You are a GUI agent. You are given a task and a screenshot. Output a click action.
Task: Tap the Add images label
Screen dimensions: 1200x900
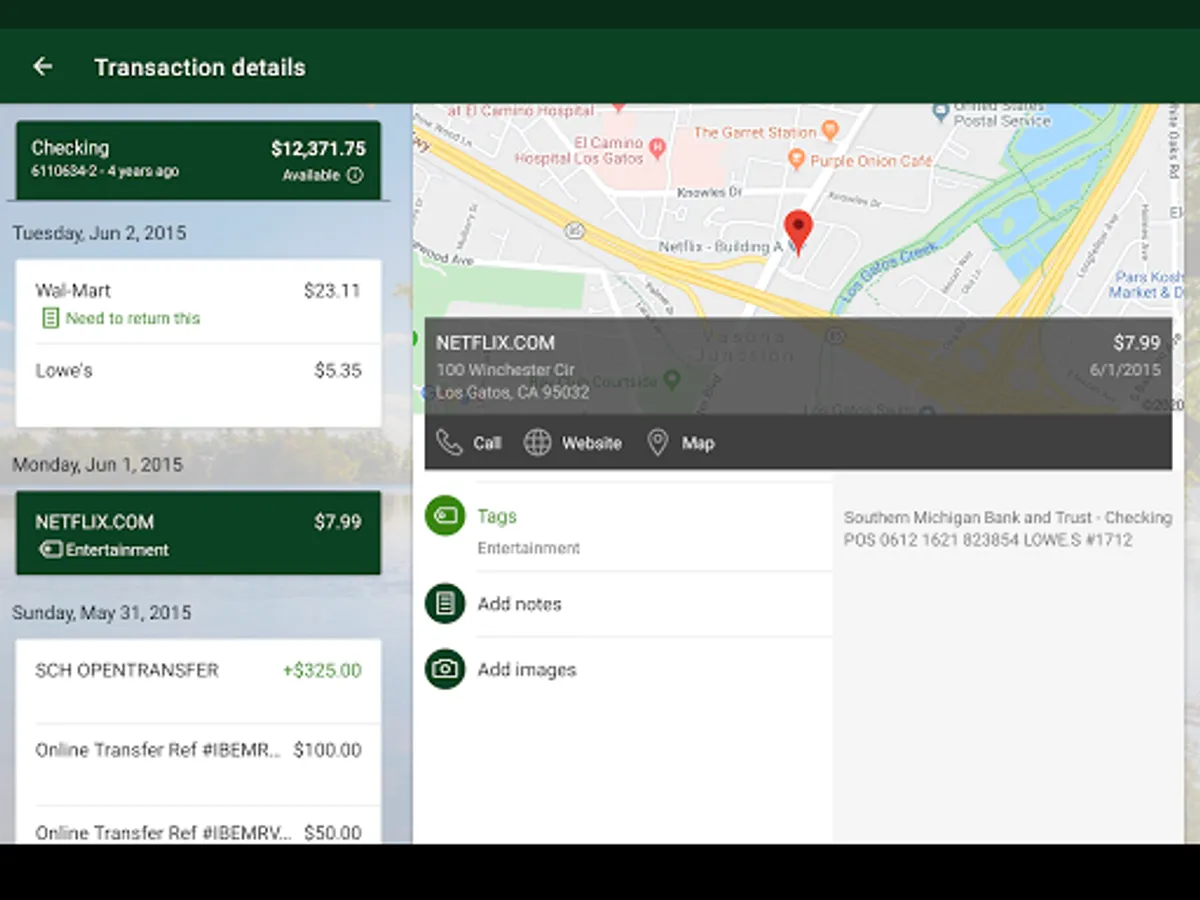(x=527, y=670)
